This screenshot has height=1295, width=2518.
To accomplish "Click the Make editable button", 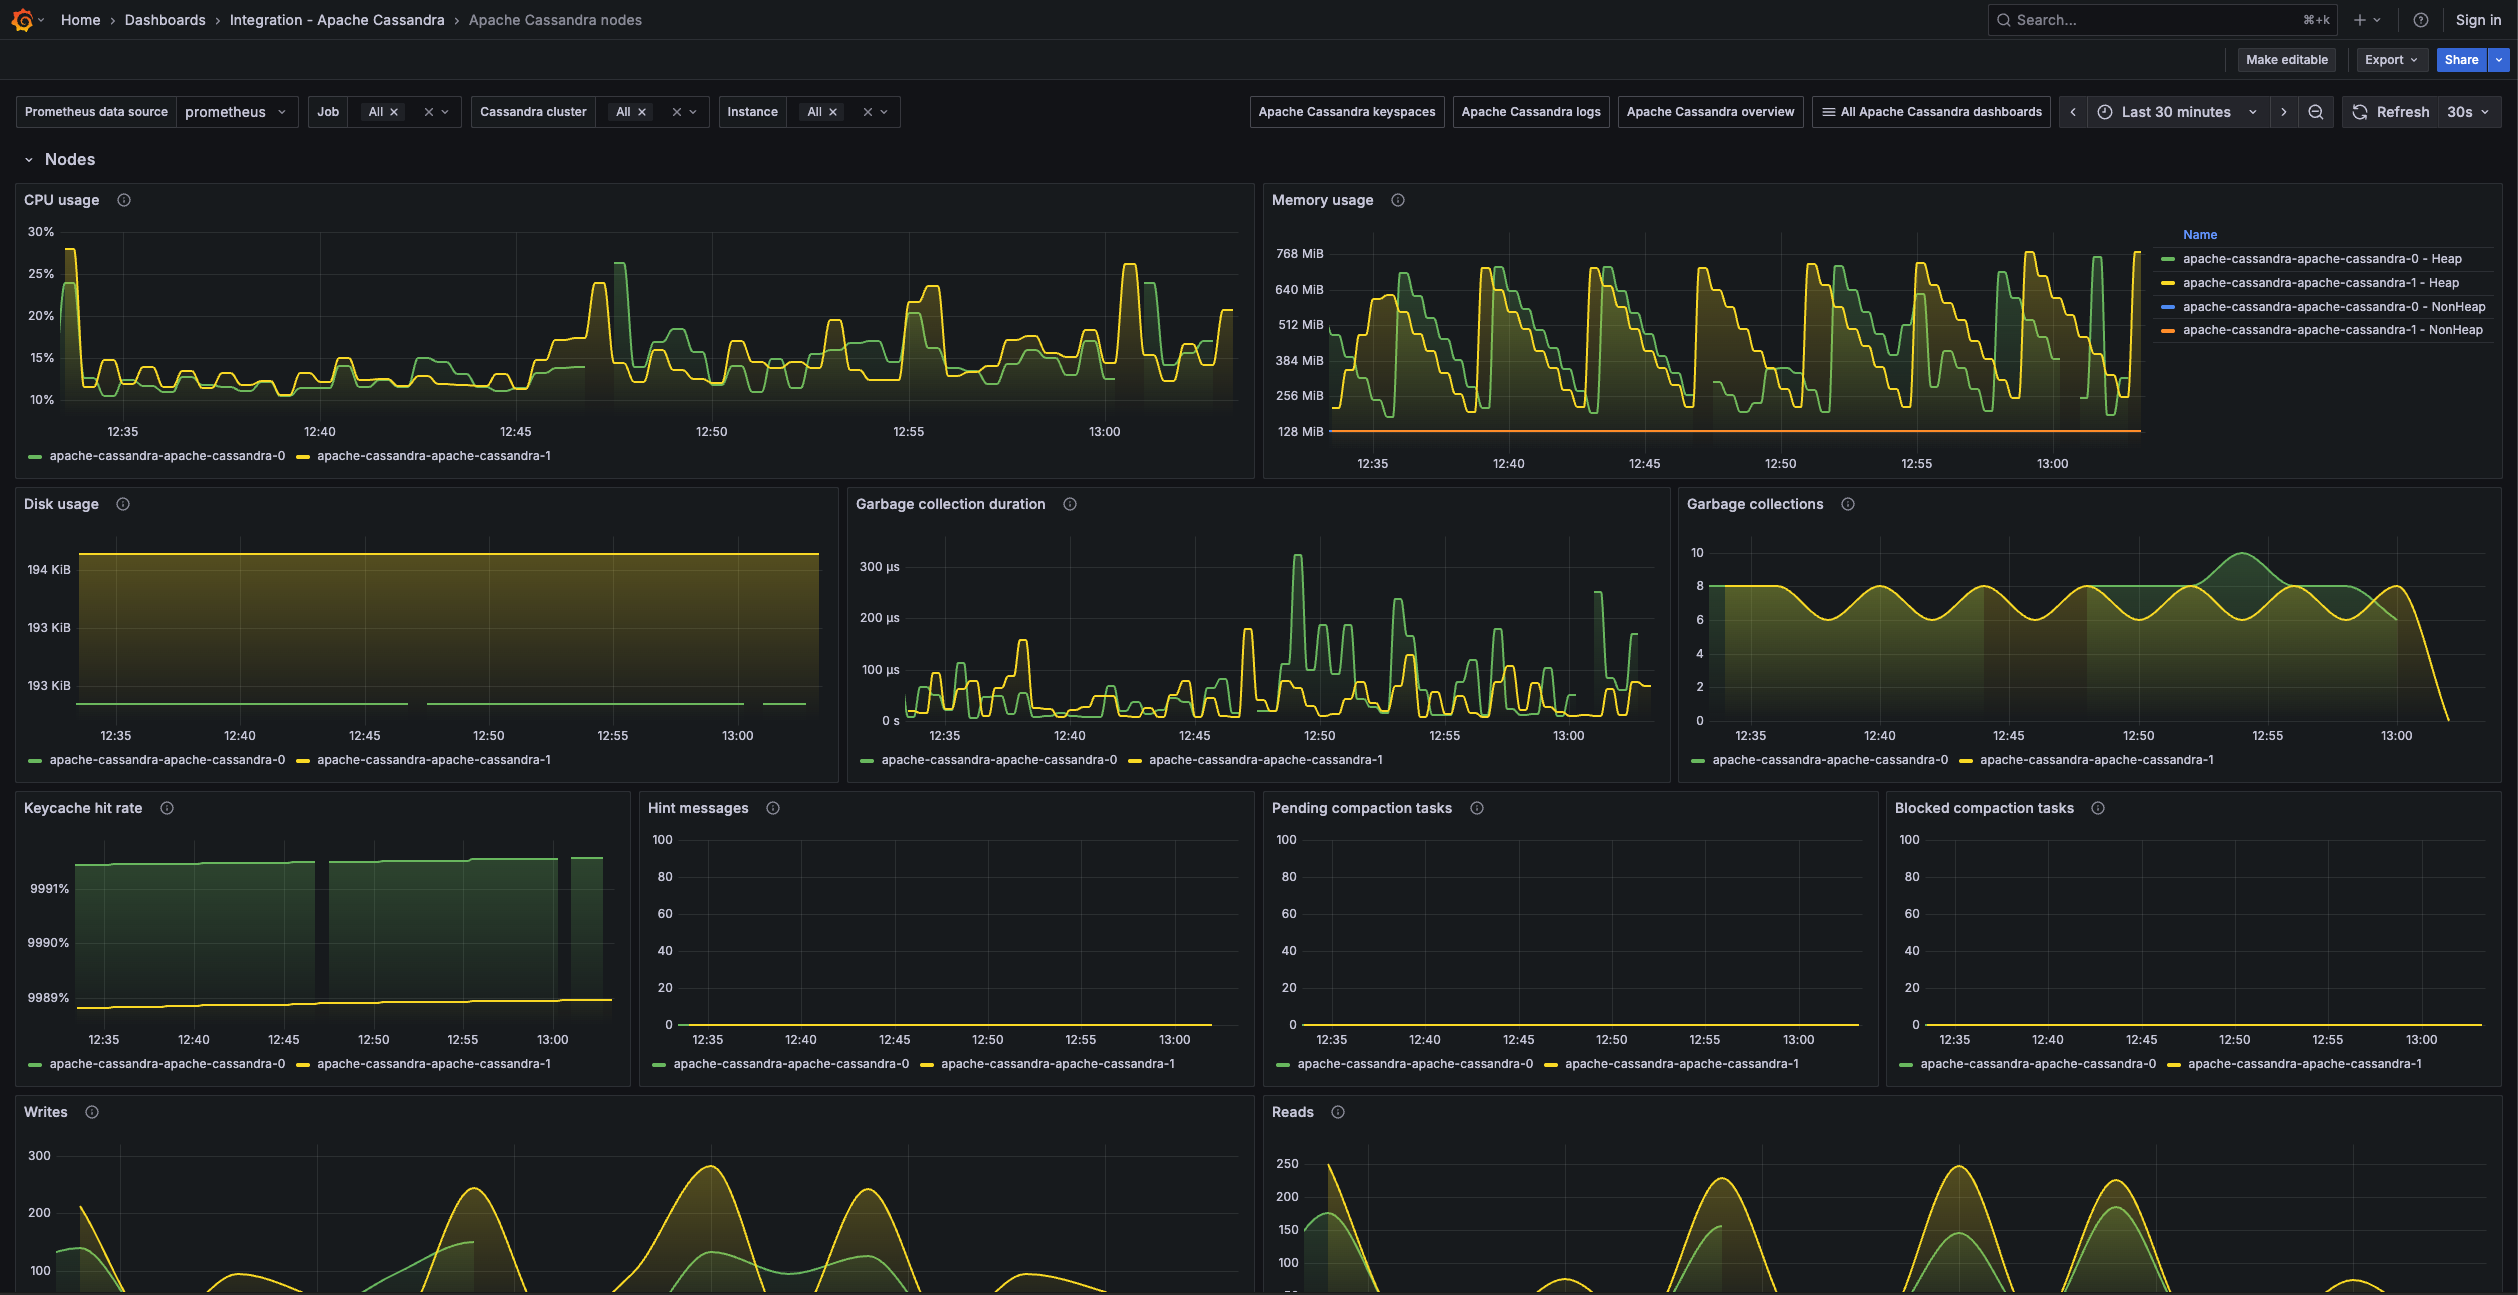I will coord(2286,60).
